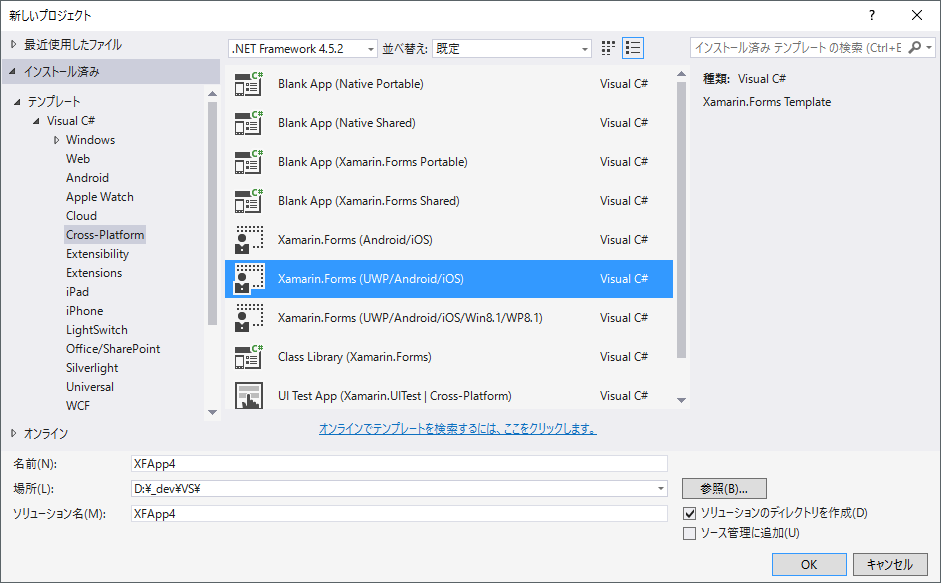Select the iPad category
Viewport: 941px width, 583px height.
point(77,292)
